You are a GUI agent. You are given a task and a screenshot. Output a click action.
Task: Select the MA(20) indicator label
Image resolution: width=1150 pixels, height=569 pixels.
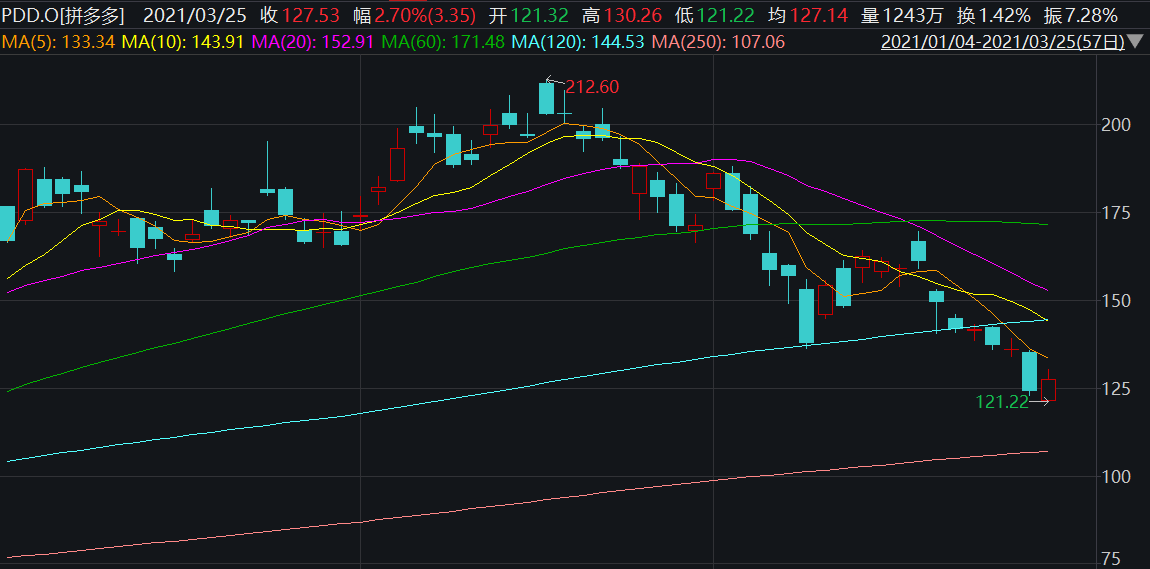[310, 42]
